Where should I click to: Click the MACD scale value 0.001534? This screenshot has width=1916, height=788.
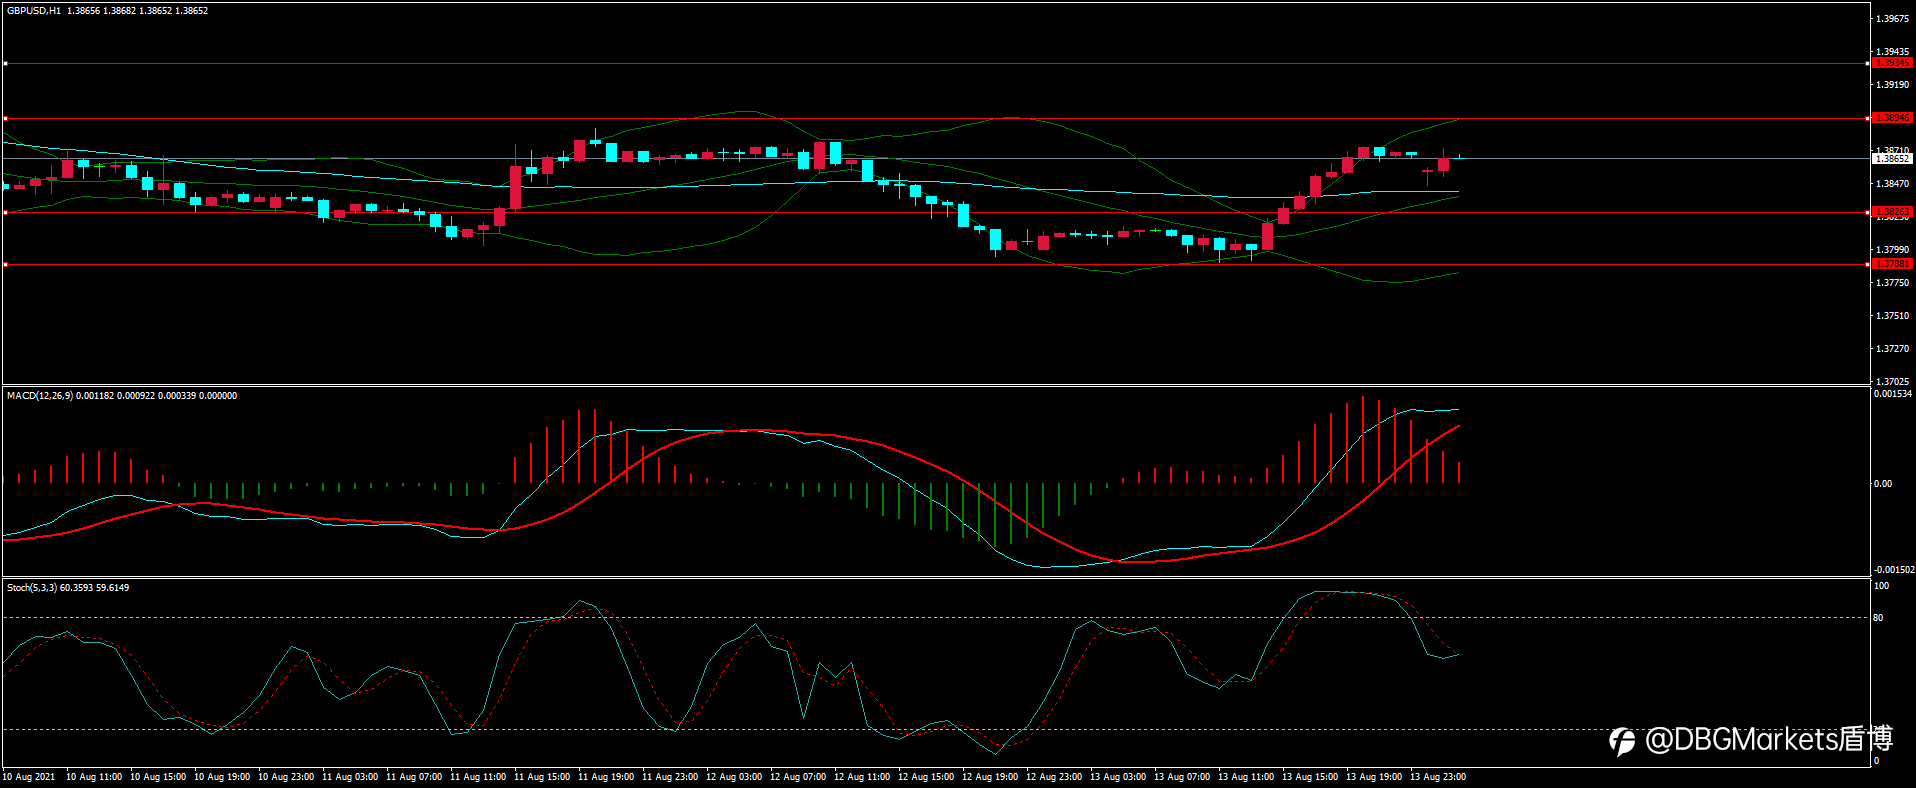(x=1893, y=394)
